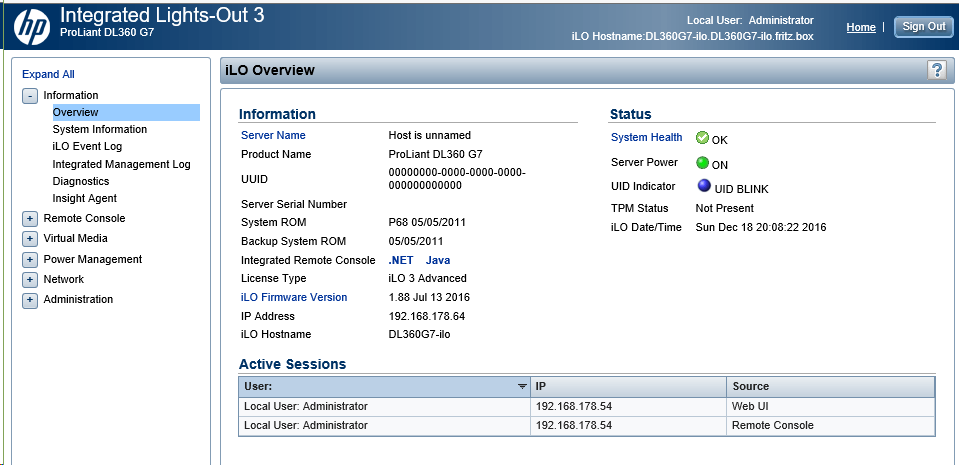Click the 'Integrated Lights-Out 3' banner title
The image size is (959, 465).
pos(162,15)
